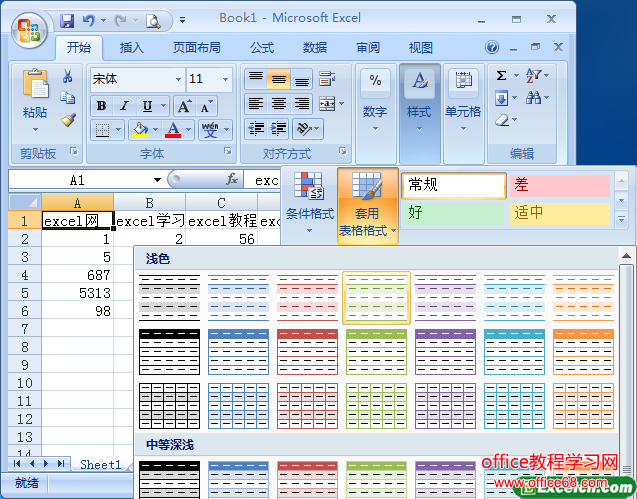637x499 pixels.
Task: Copy selection using the copy icon
Action: pos(67,98)
